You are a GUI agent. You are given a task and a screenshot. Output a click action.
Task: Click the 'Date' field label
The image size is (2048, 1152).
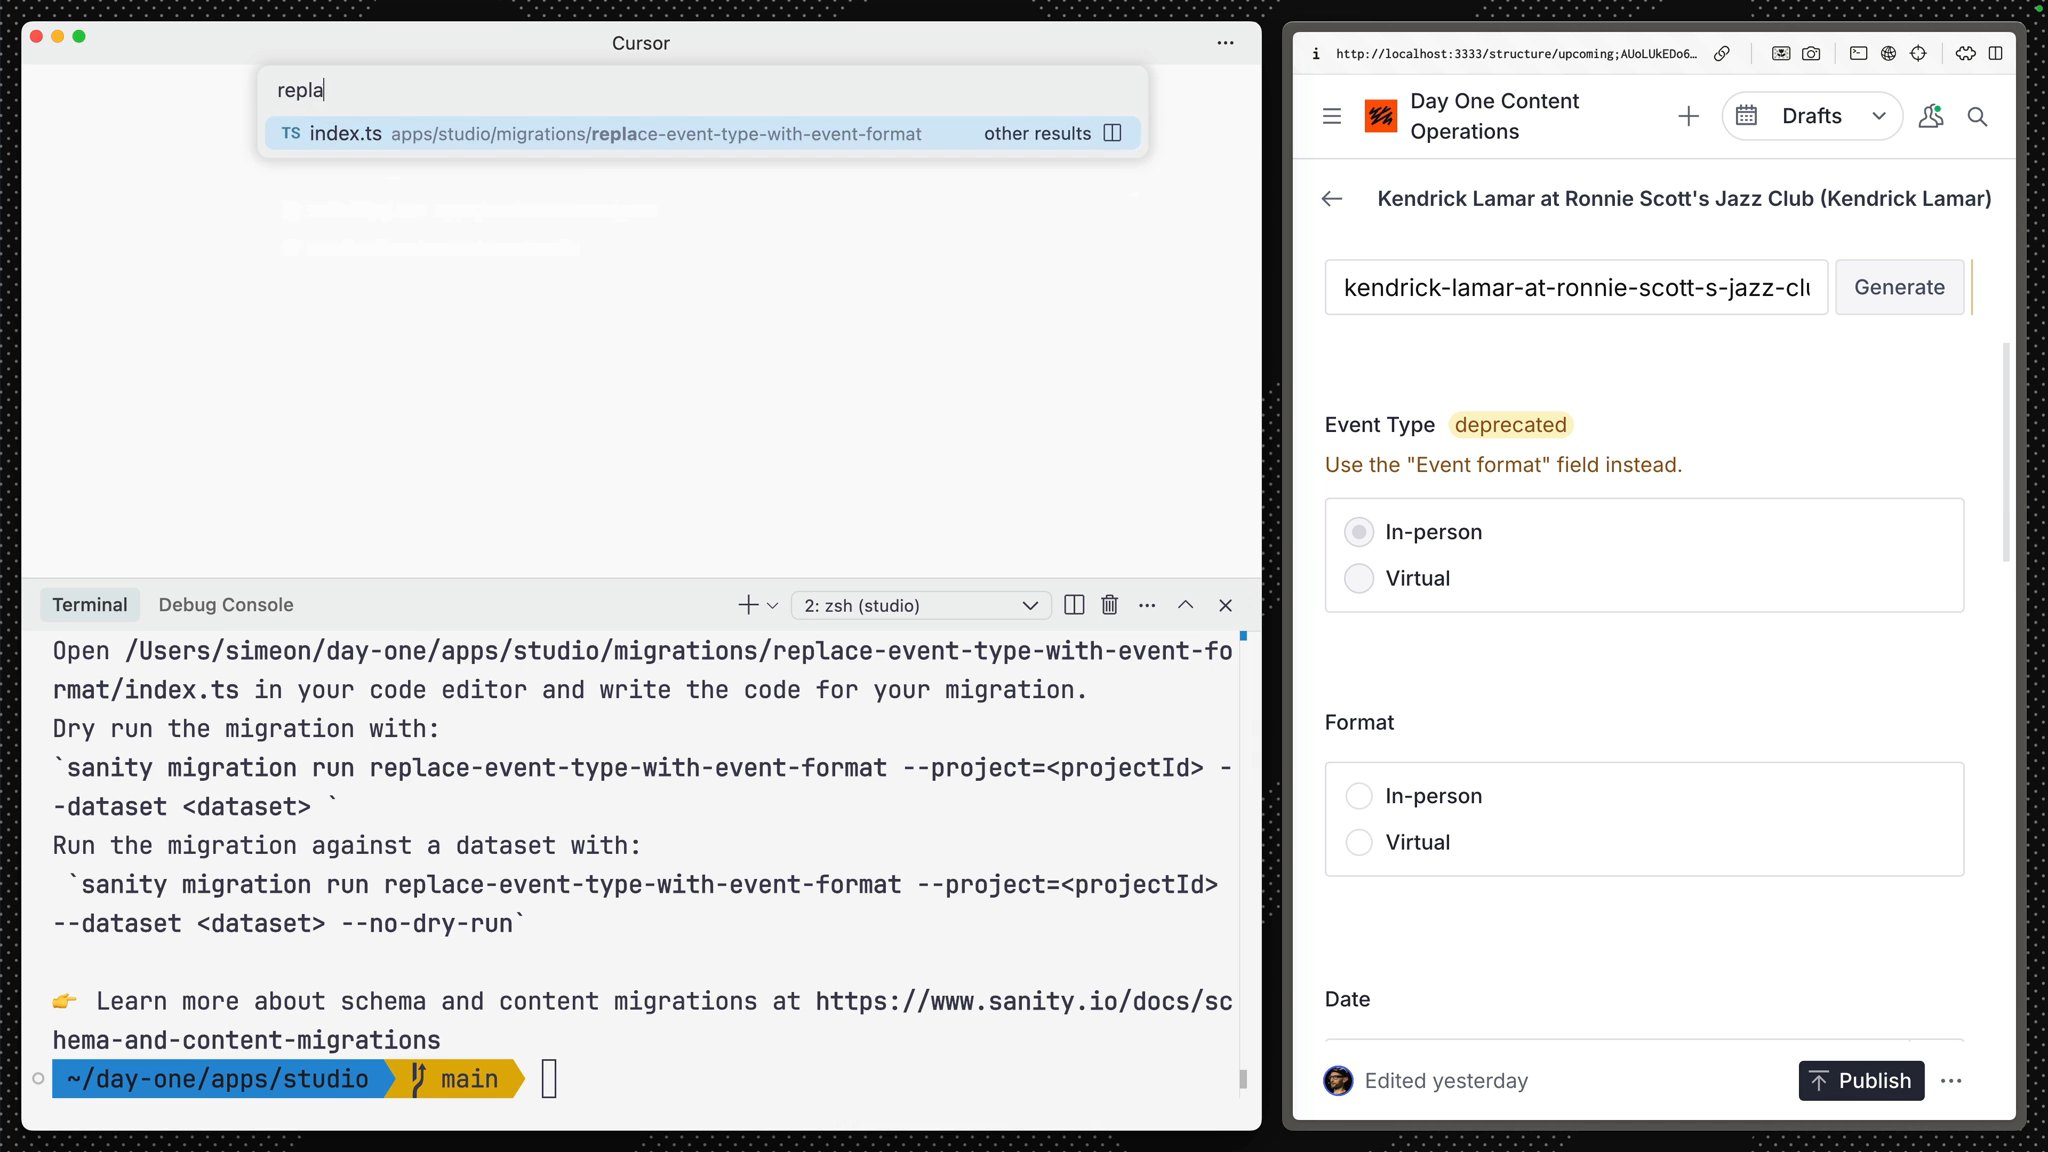[1347, 999]
